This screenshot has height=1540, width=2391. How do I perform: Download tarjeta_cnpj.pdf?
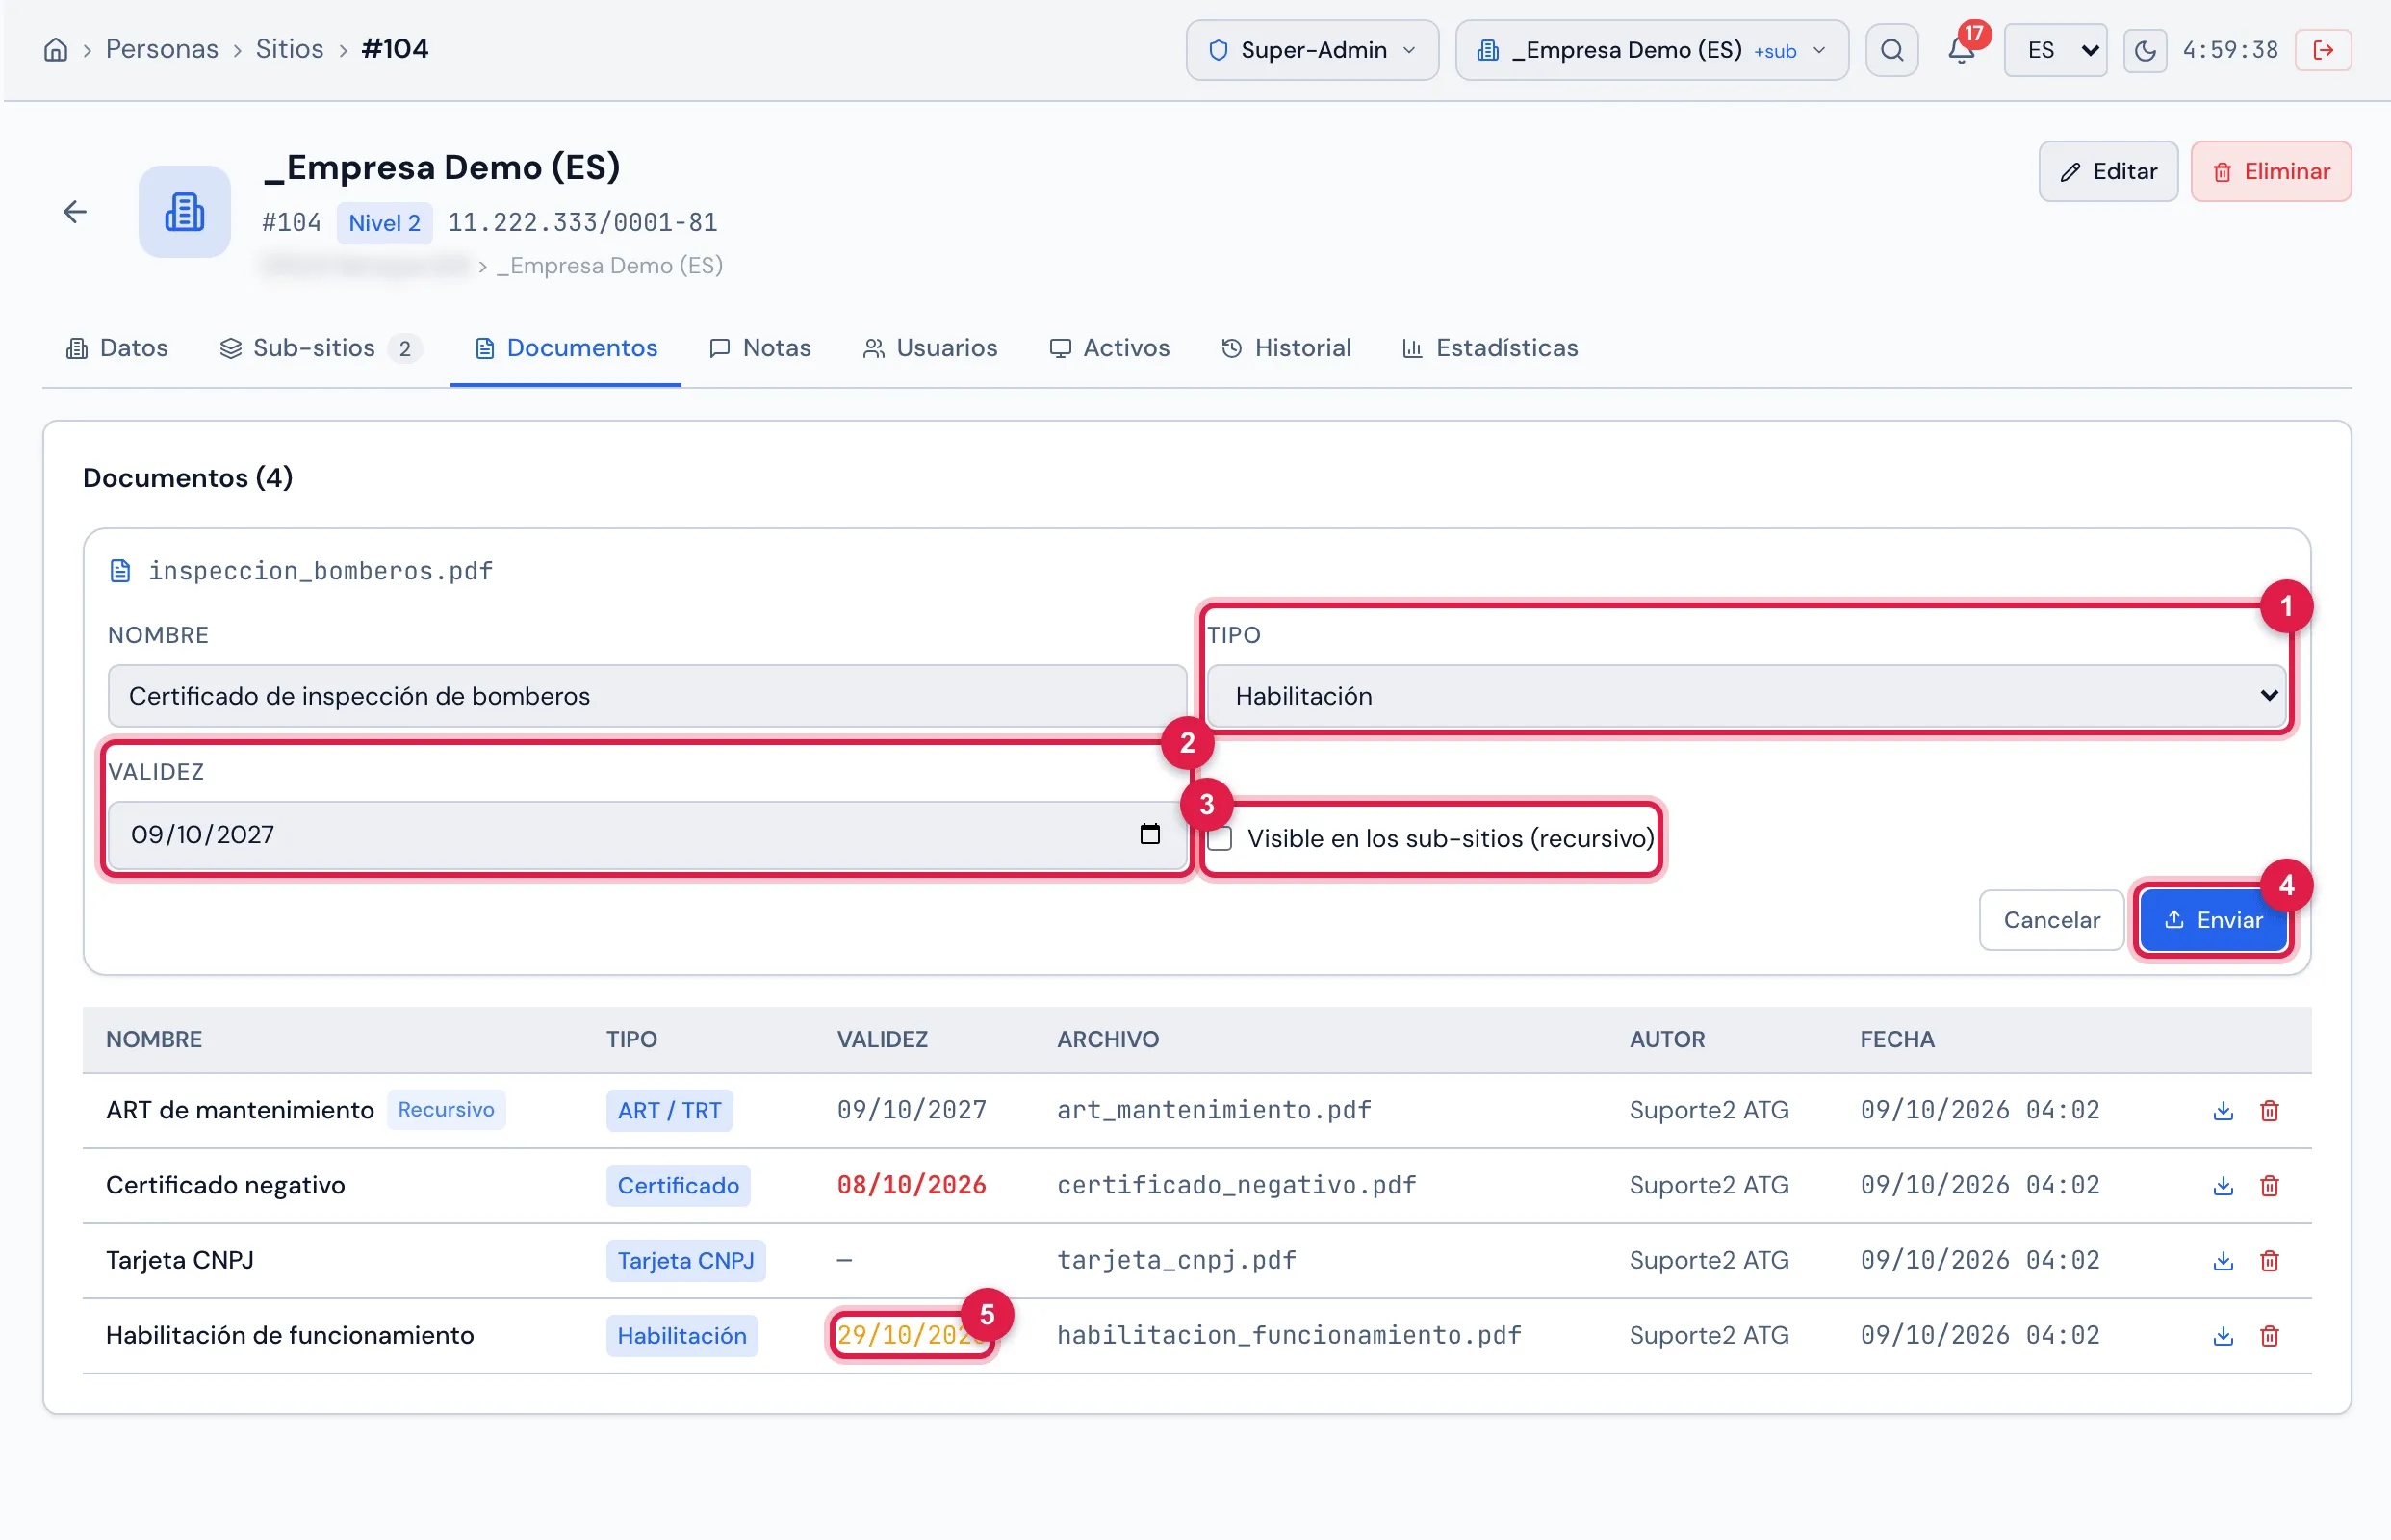tap(2222, 1261)
